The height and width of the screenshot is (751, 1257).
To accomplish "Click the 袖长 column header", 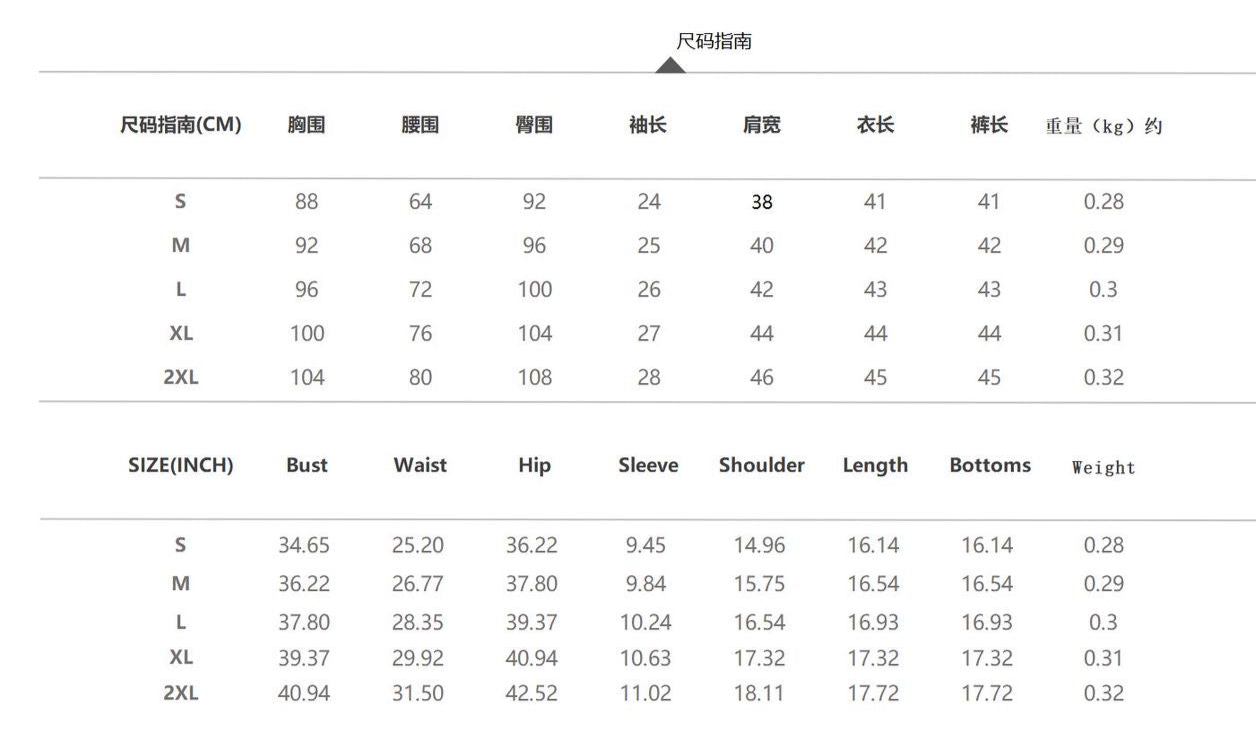I will click(x=648, y=125).
